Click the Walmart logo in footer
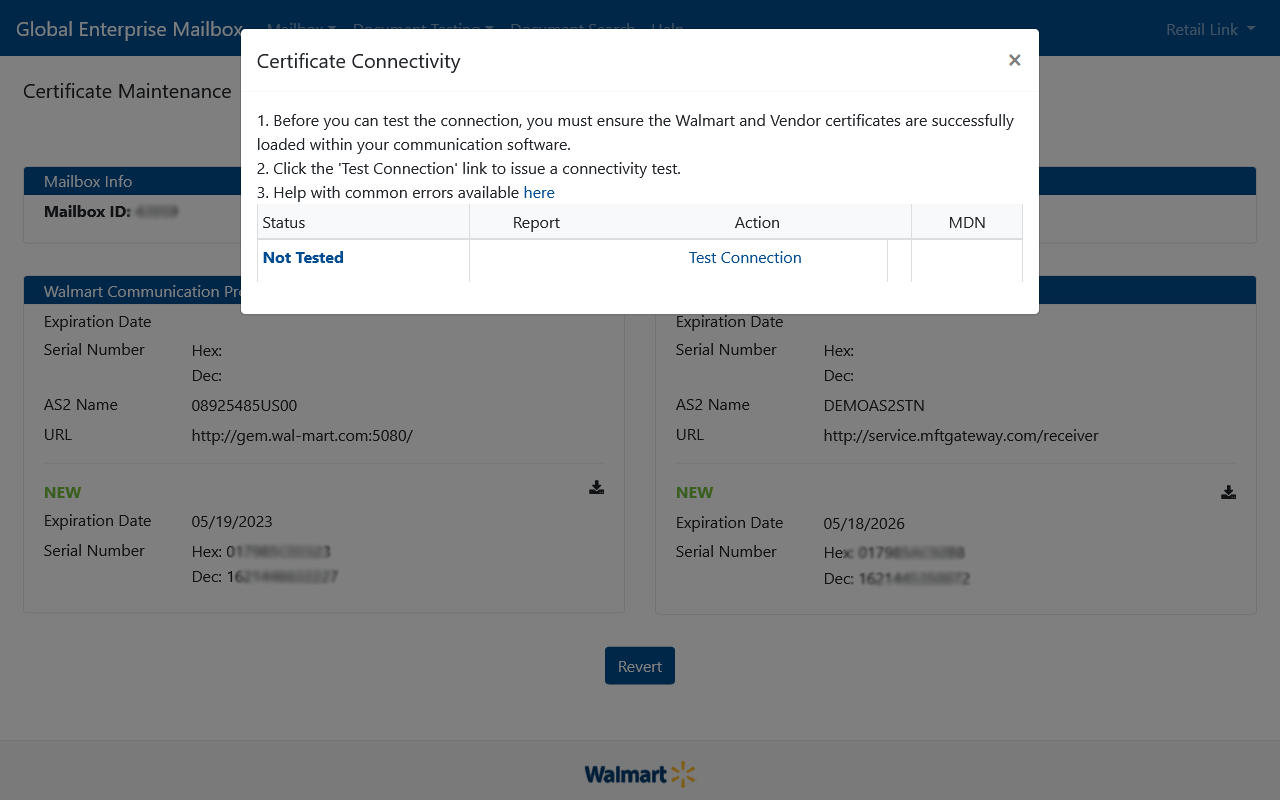Screen dimensions: 1280x800 640,774
